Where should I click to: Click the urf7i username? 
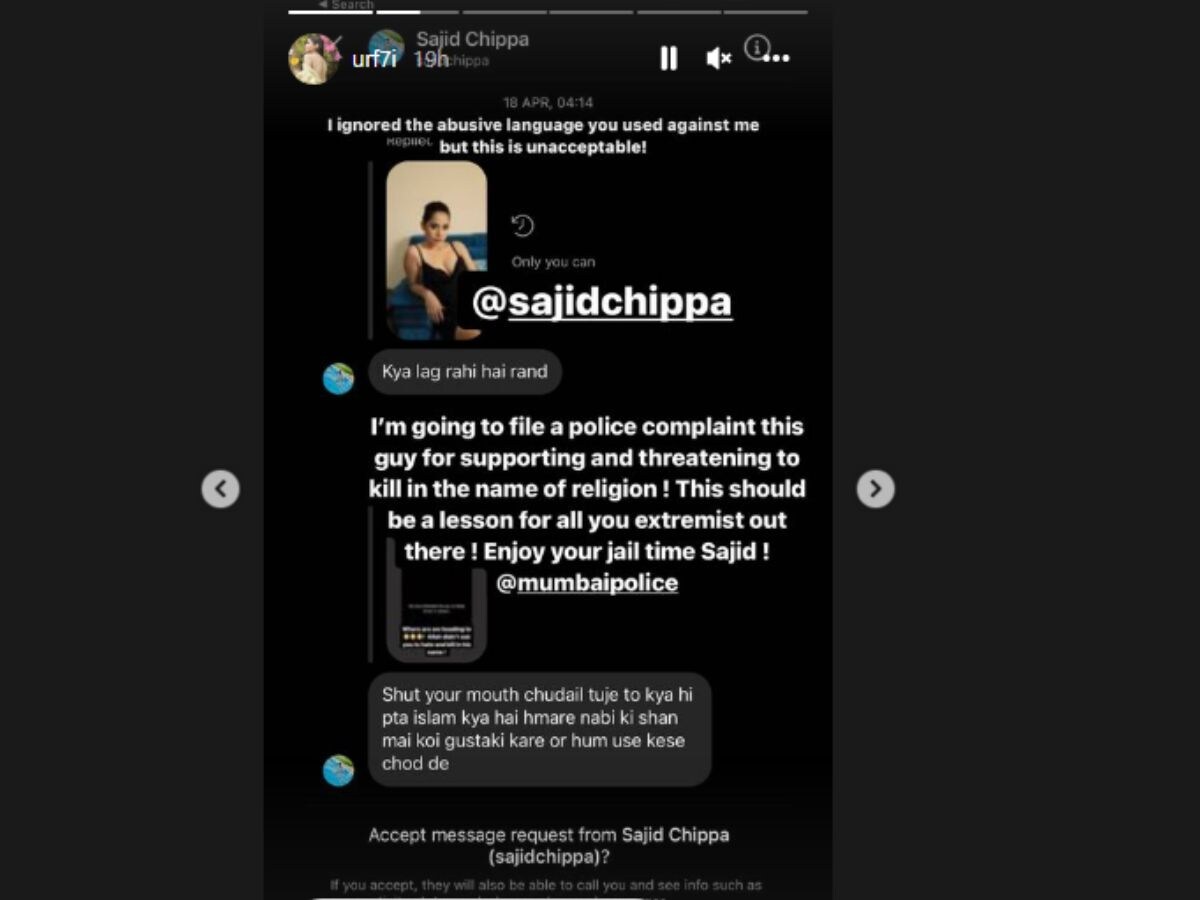click(x=374, y=59)
